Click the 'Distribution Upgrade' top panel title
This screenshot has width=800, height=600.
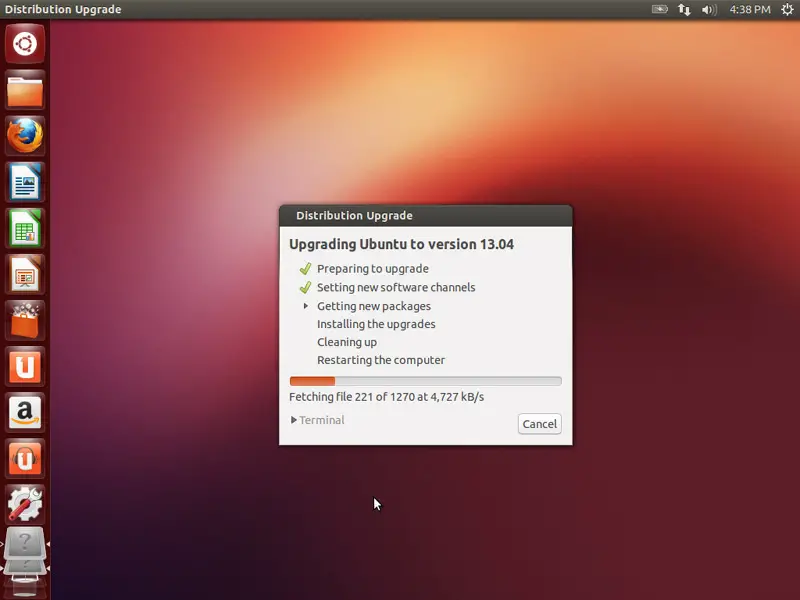pyautogui.click(x=63, y=9)
